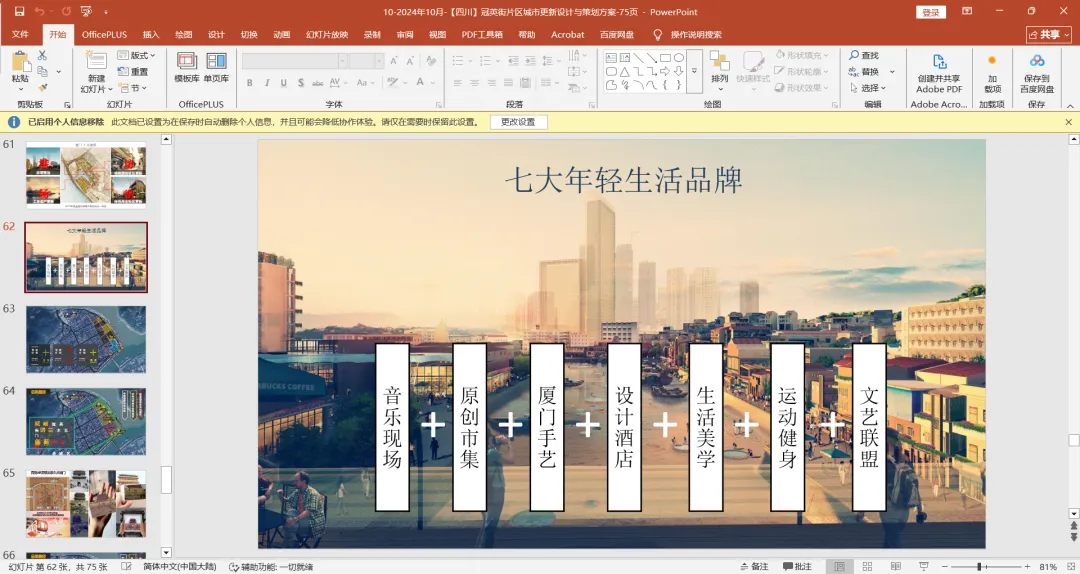Open the 模板库 template library icon
The image size is (1080, 574).
click(187, 61)
